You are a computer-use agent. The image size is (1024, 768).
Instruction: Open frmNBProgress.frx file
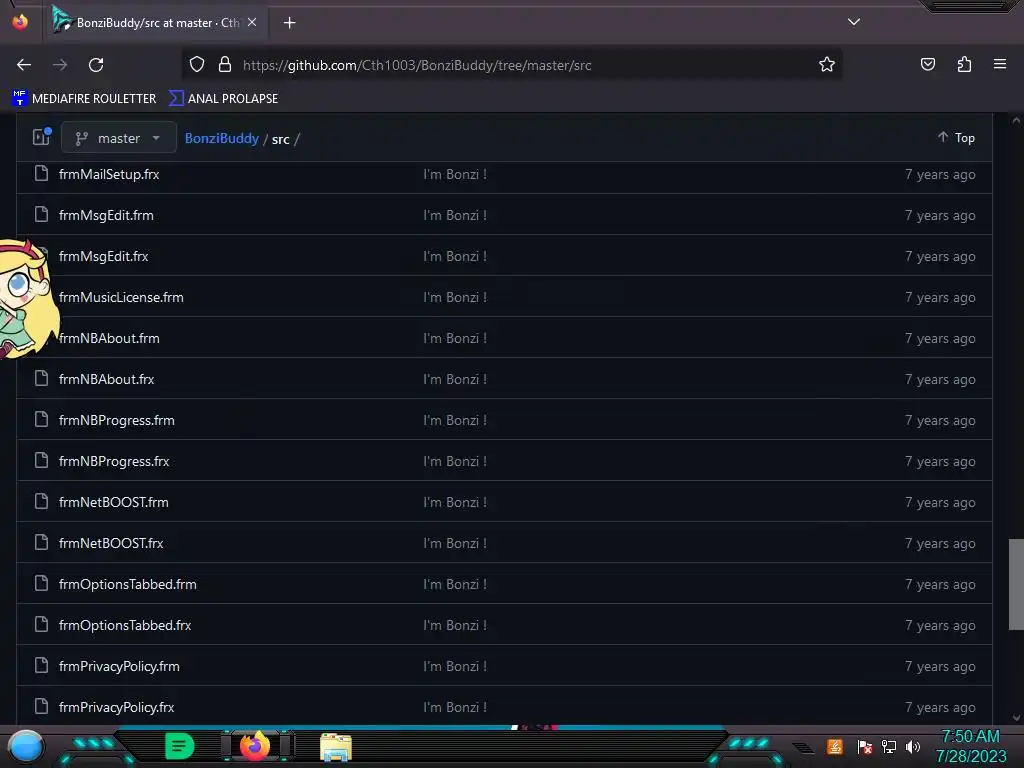[114, 462]
